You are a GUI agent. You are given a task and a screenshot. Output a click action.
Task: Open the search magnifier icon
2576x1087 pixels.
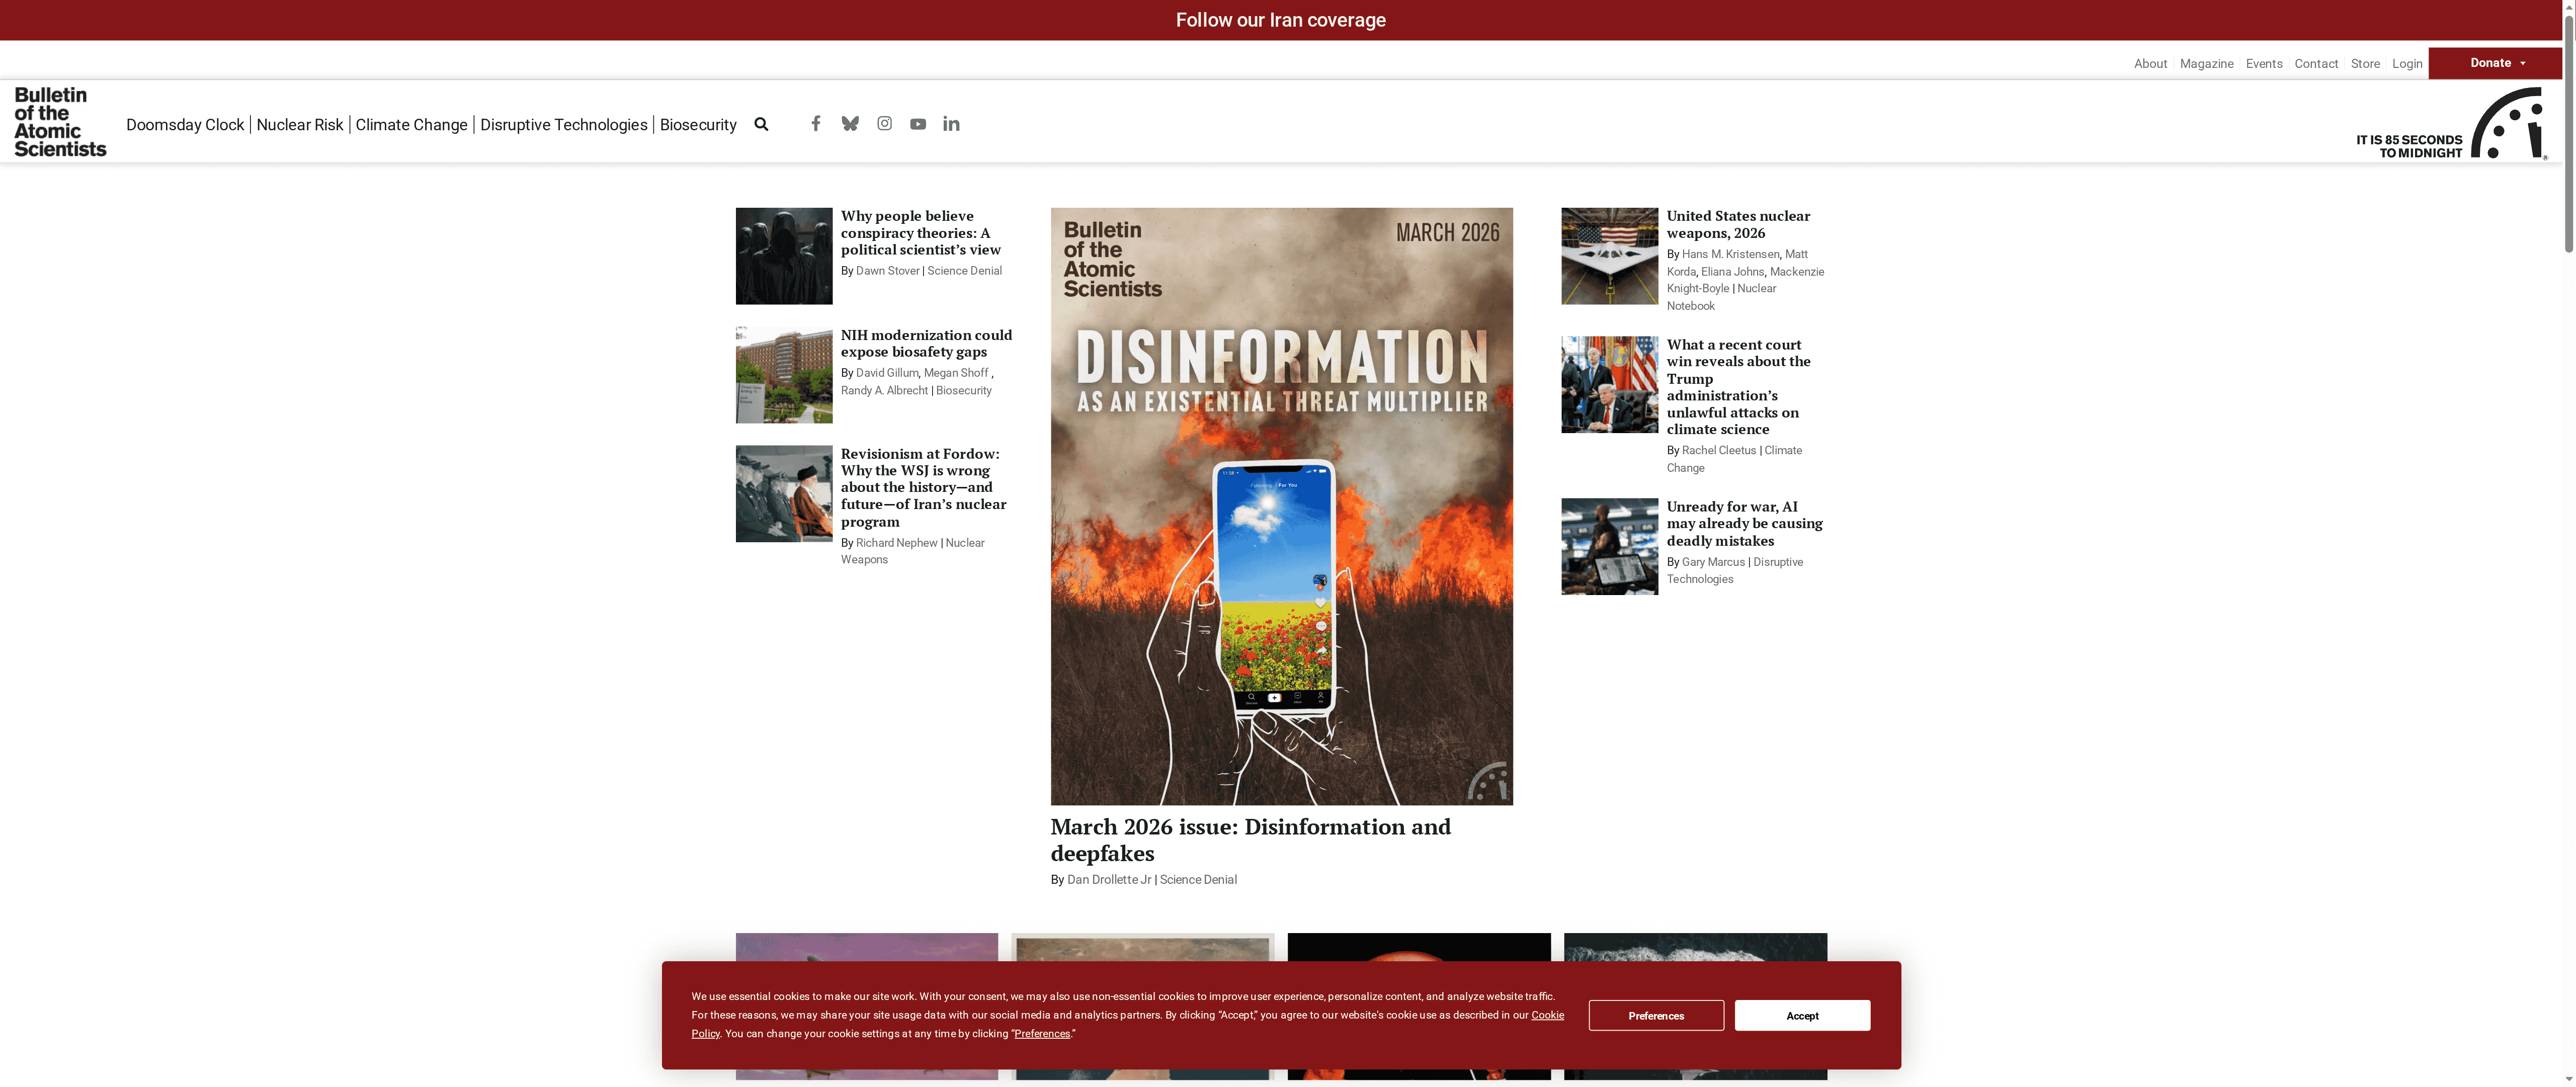pyautogui.click(x=761, y=124)
